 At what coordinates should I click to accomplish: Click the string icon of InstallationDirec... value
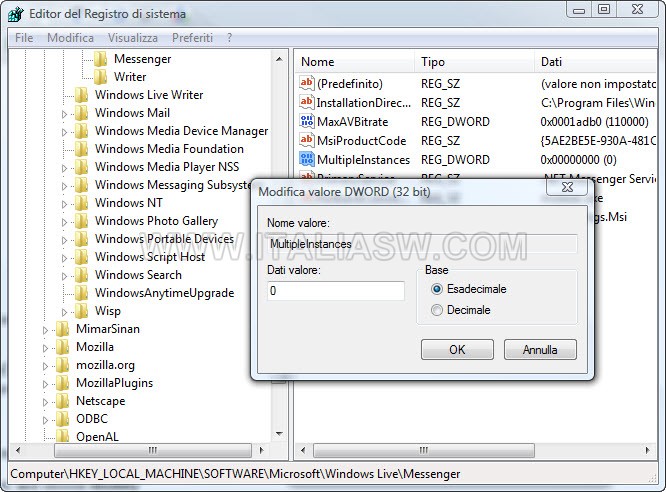(x=307, y=102)
